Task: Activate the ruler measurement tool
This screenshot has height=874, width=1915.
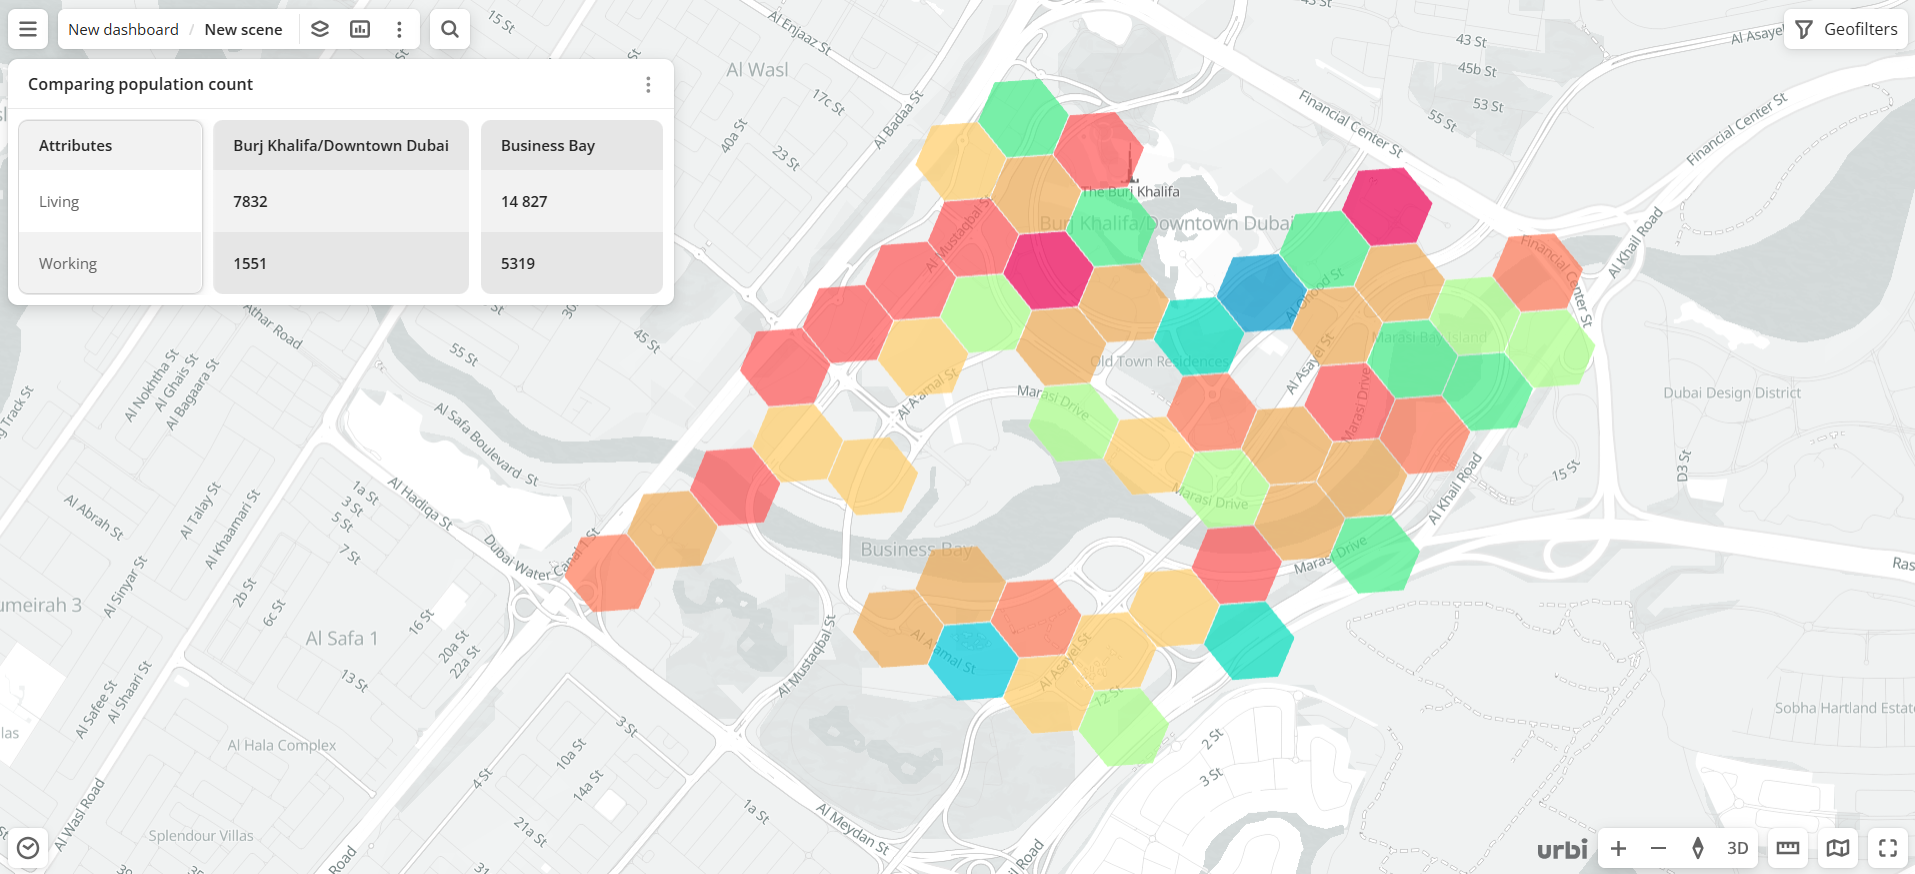Action: tap(1788, 848)
